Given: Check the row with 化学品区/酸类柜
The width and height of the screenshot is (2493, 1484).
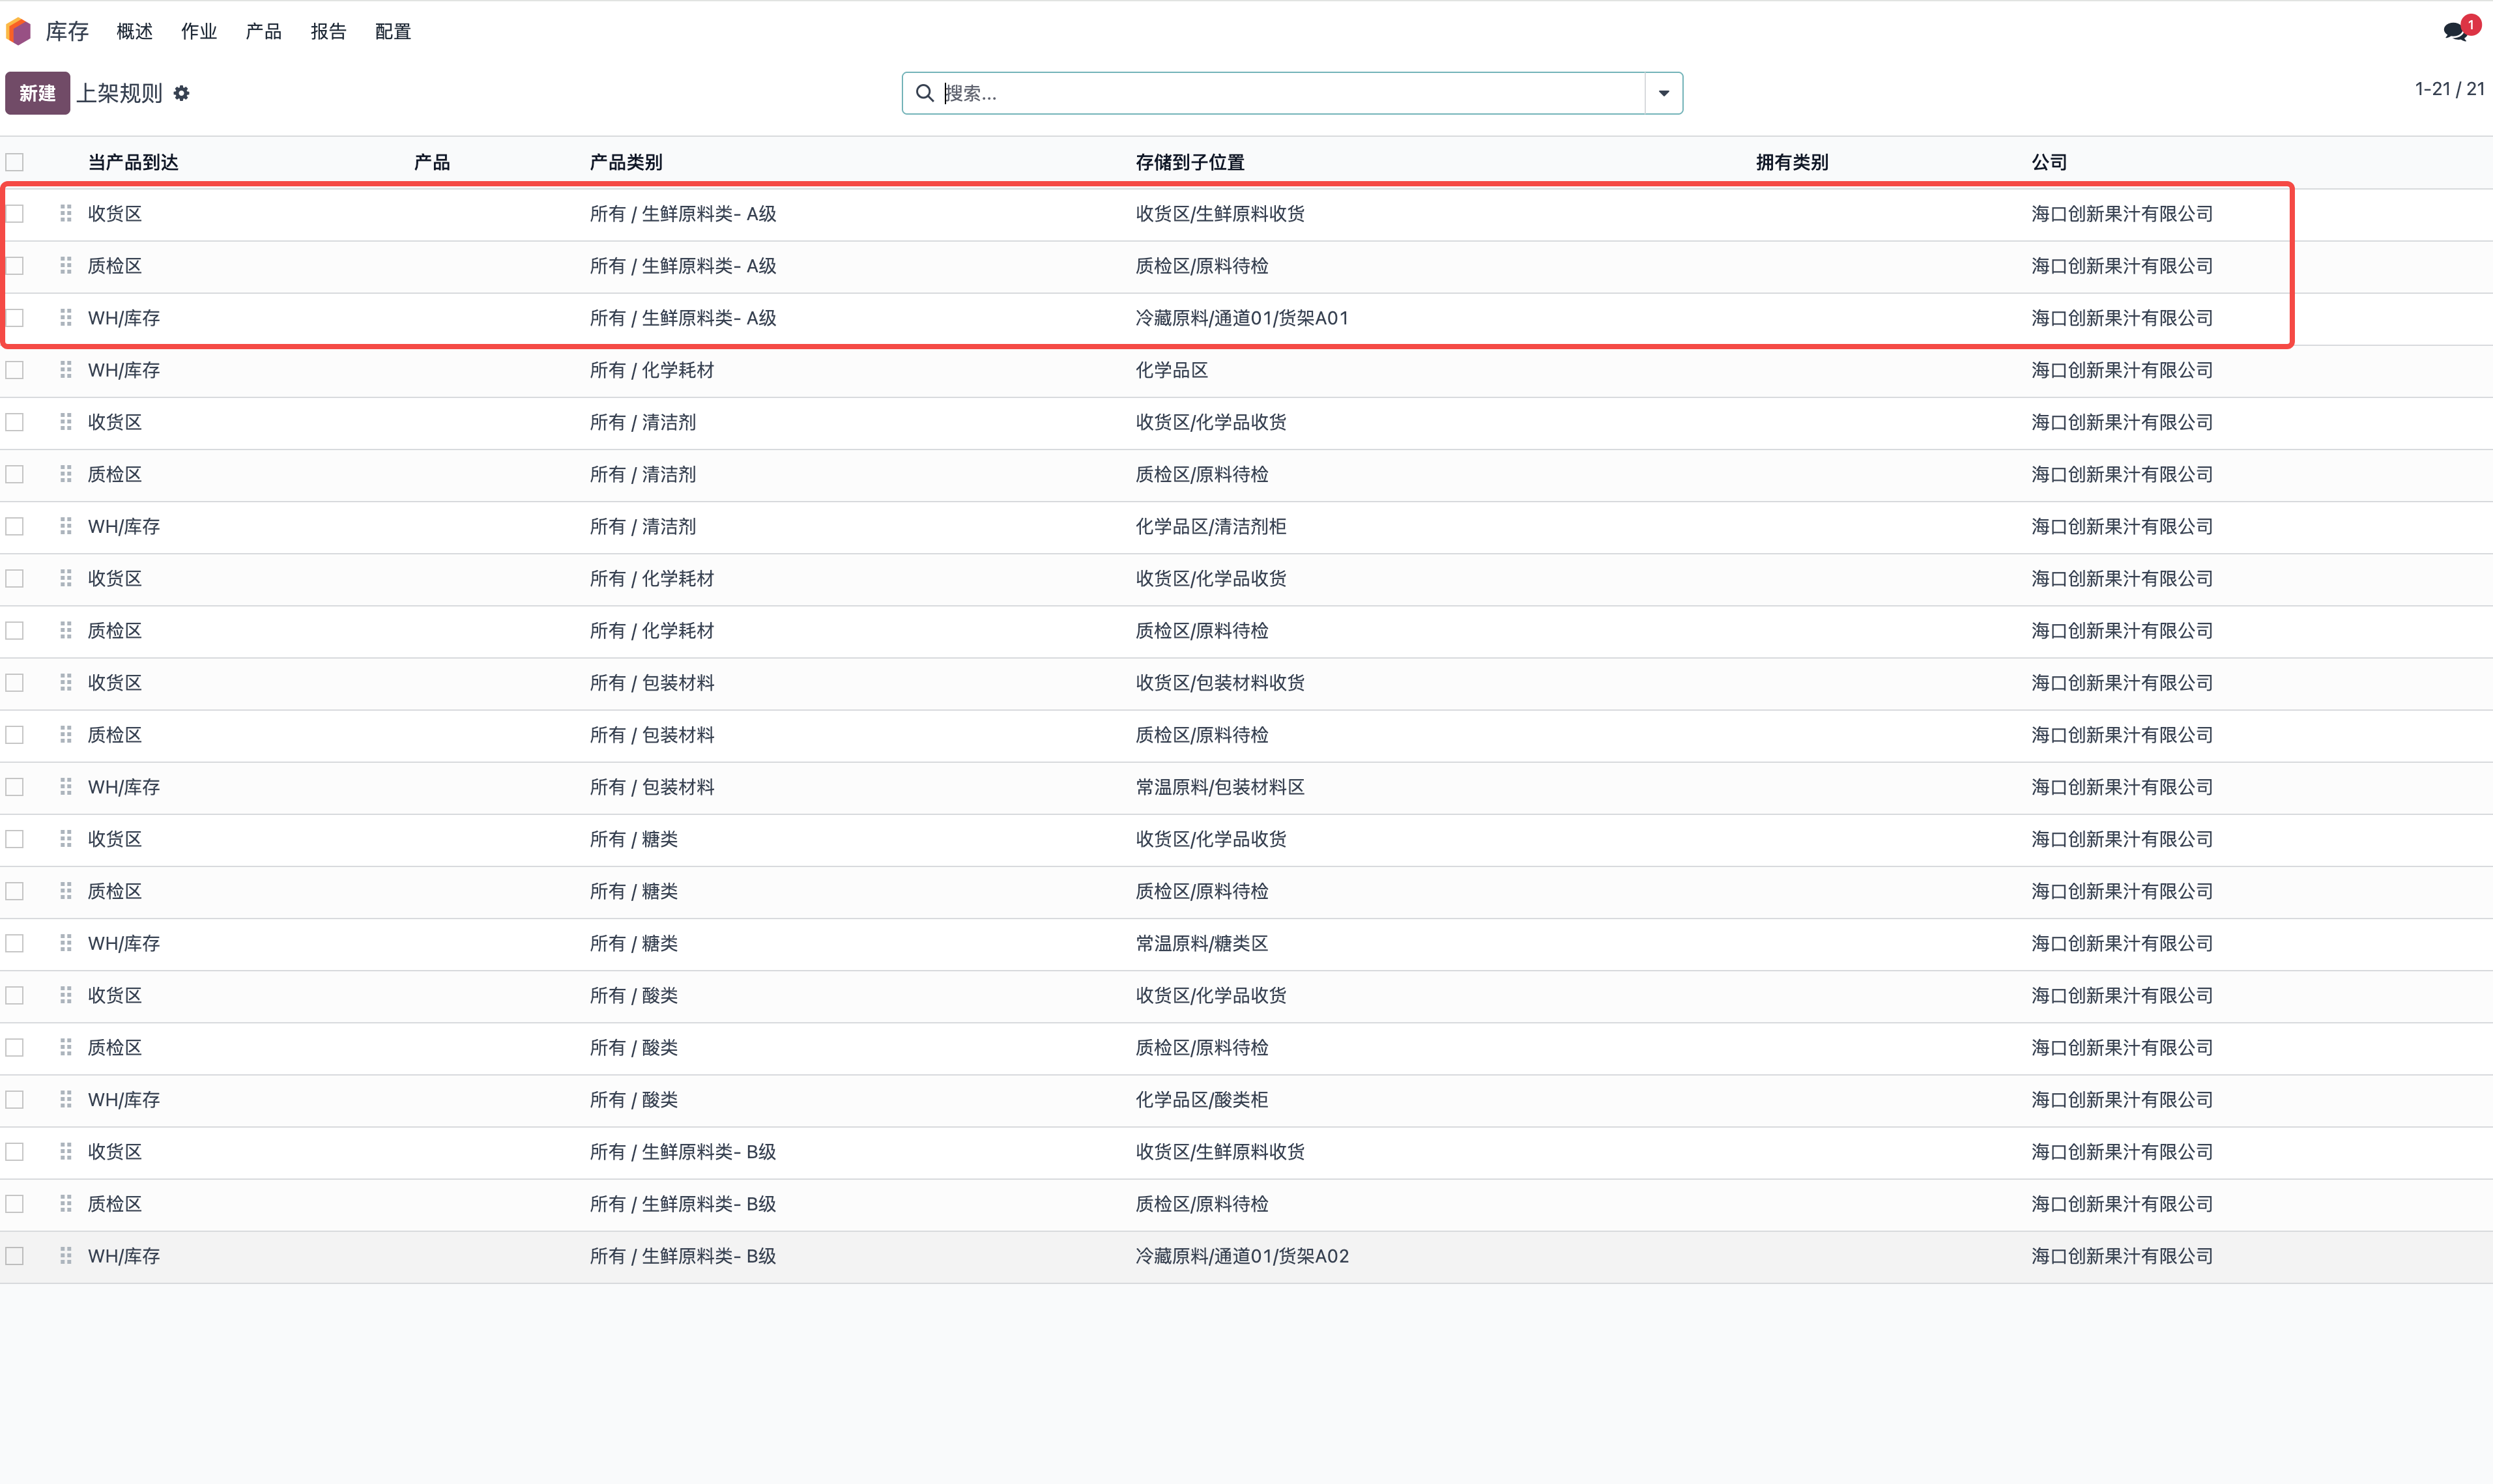Looking at the screenshot, I should tap(15, 1099).
